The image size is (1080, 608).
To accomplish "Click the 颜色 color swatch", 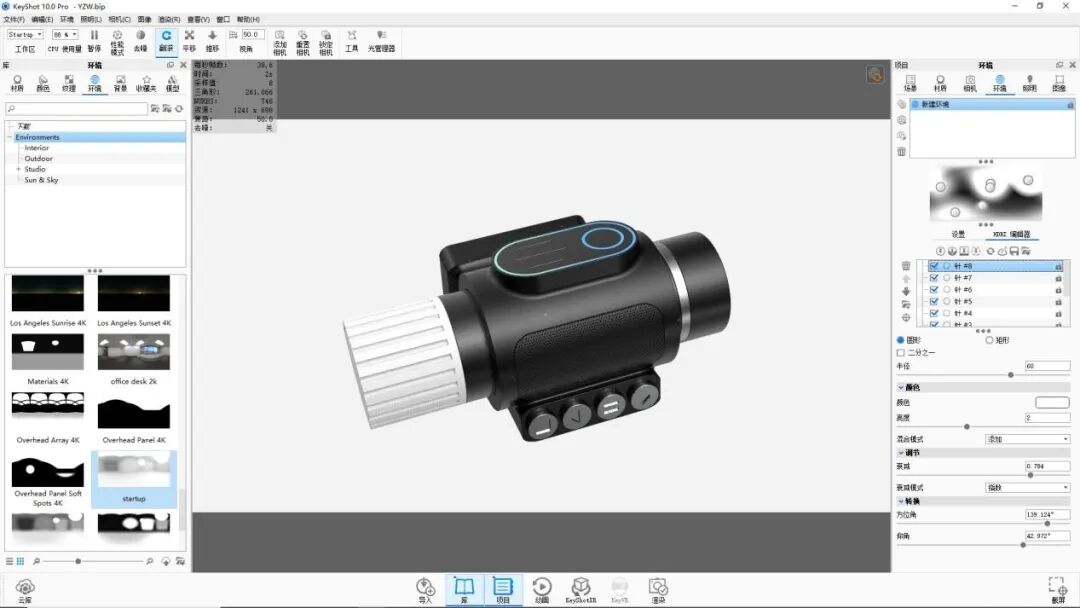I will pos(1051,401).
